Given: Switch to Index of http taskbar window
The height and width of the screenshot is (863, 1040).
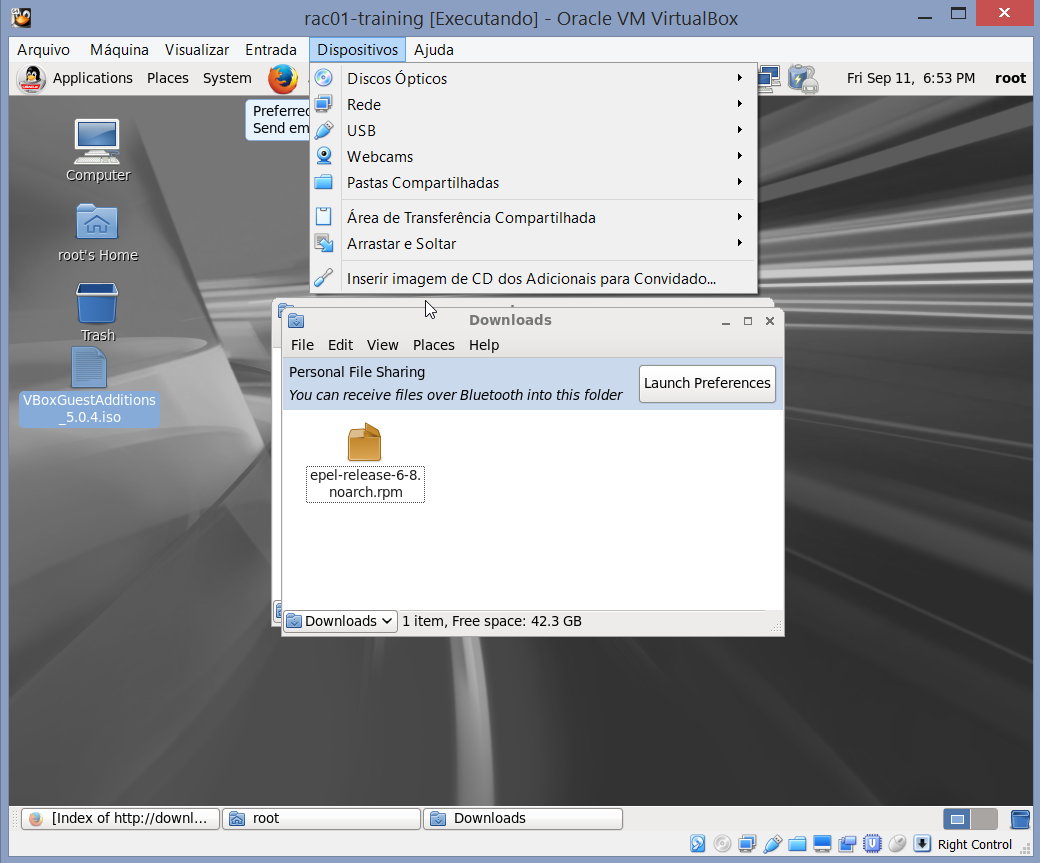Looking at the screenshot, I should (120, 819).
